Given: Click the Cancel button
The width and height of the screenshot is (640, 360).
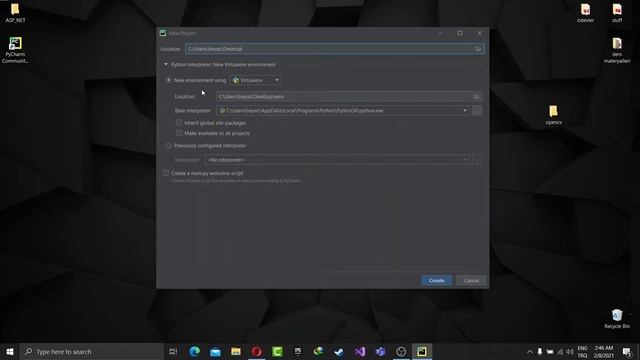Looking at the screenshot, I should tap(471, 280).
